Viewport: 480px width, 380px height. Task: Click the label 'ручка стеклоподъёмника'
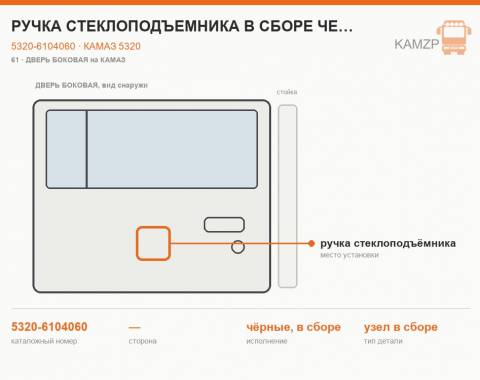click(x=388, y=243)
